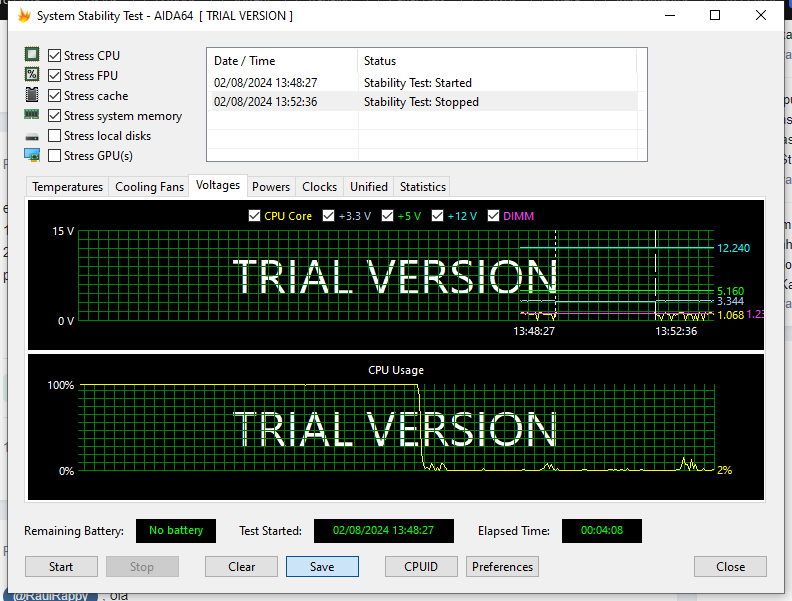Image resolution: width=792 pixels, height=601 pixels.
Task: Open the Cooling Fans tab
Action: coord(150,187)
